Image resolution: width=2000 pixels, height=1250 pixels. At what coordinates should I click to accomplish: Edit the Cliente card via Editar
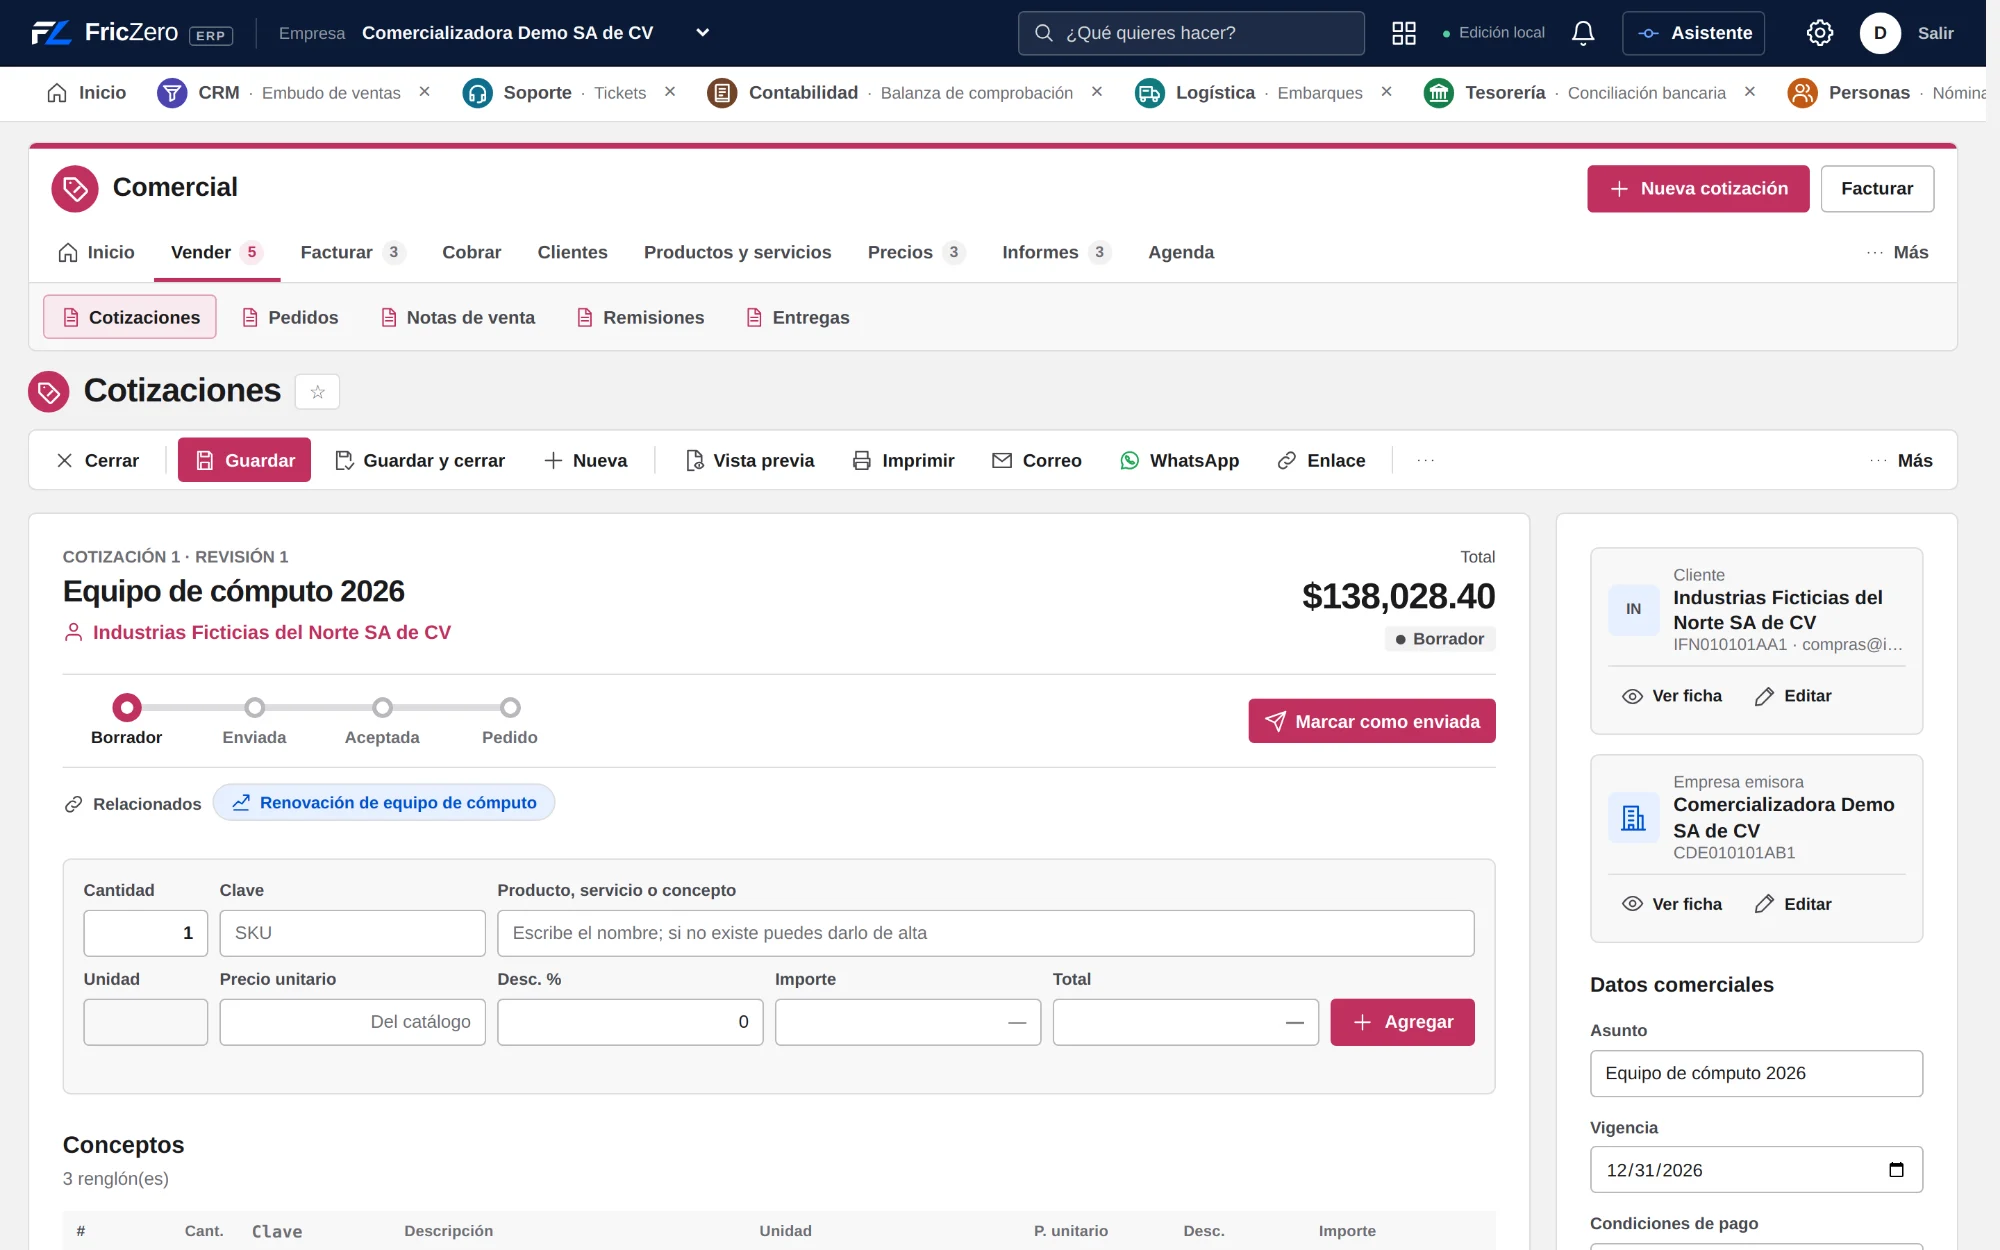(x=1793, y=696)
